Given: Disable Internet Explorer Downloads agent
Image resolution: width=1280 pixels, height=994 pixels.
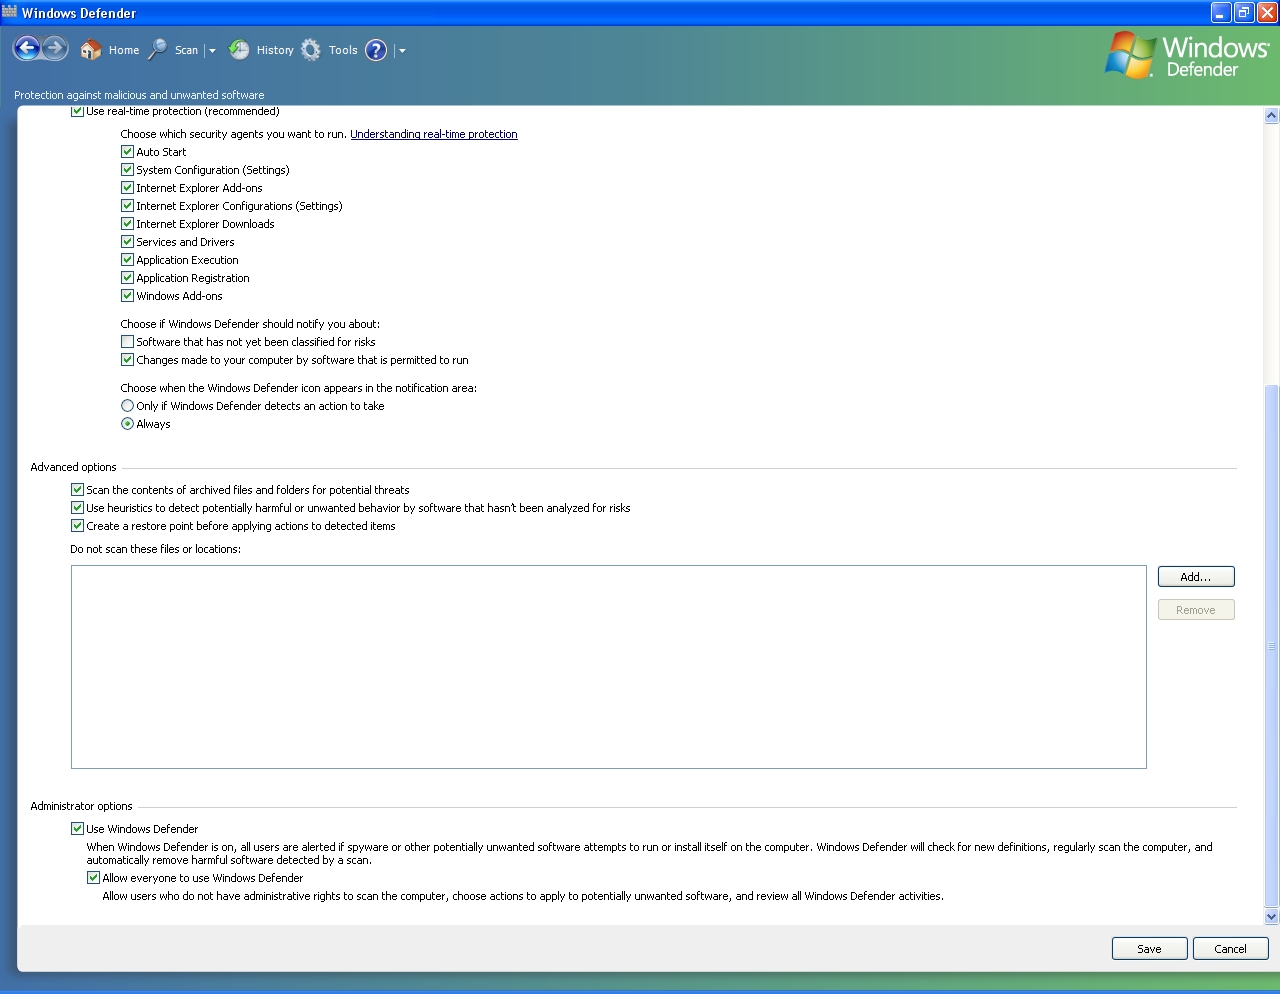Looking at the screenshot, I should tap(127, 224).
